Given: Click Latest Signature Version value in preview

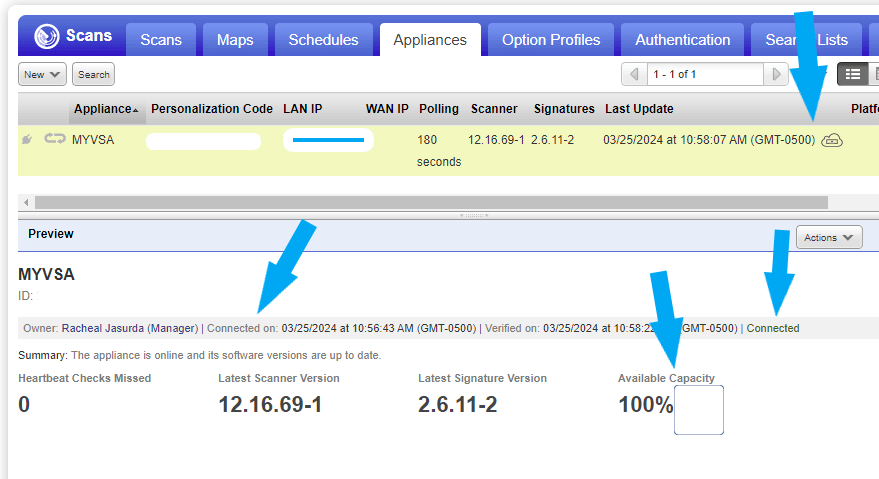Looking at the screenshot, I should click(457, 404).
